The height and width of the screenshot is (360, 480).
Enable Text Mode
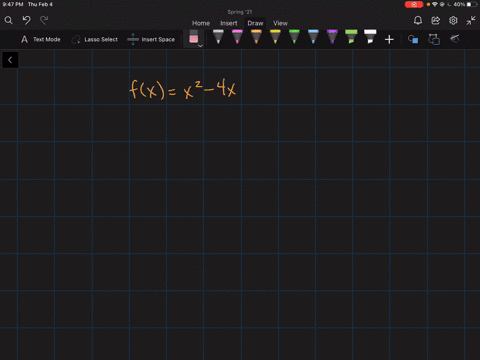[41, 39]
